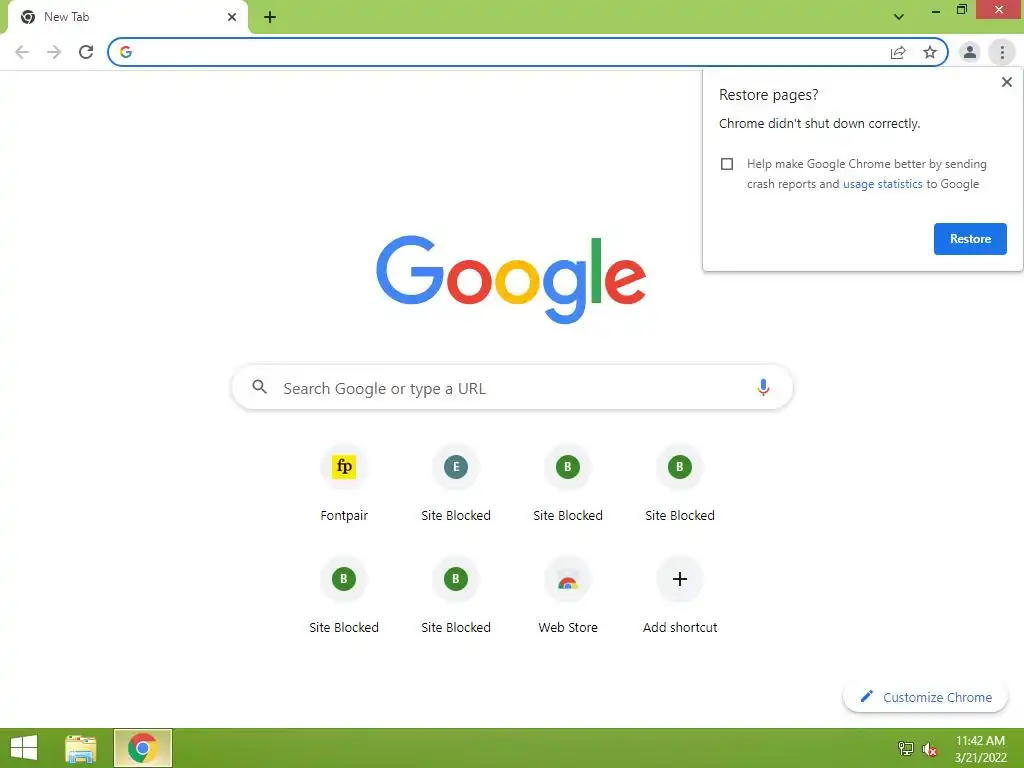This screenshot has height=768, width=1024.
Task: Click the muted volume tray icon
Action: coord(930,749)
